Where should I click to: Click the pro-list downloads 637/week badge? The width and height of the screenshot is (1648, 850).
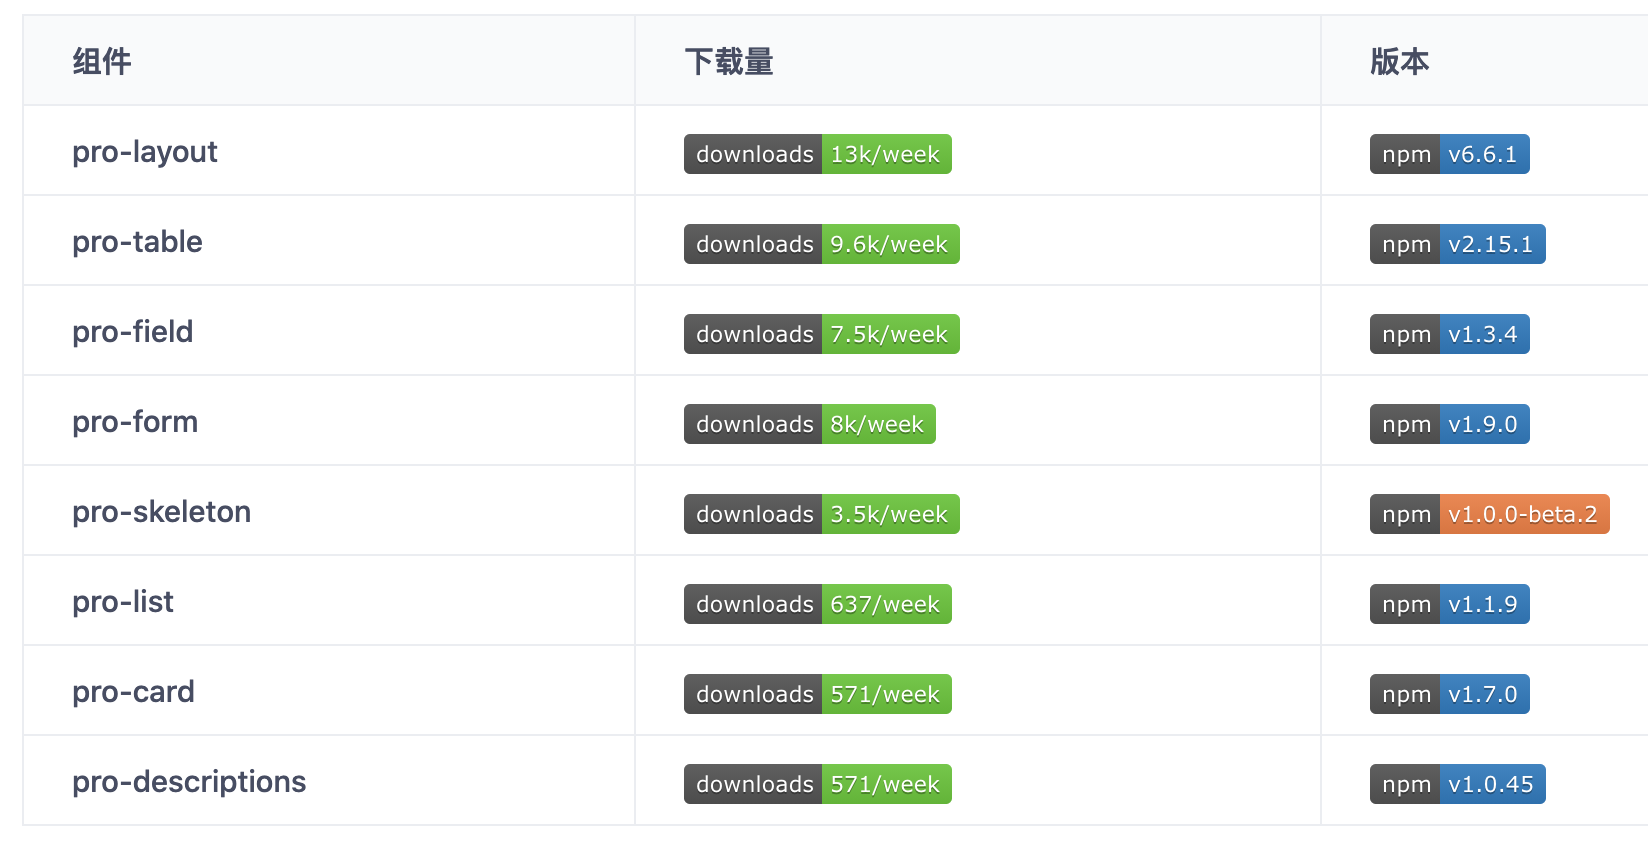tap(817, 604)
